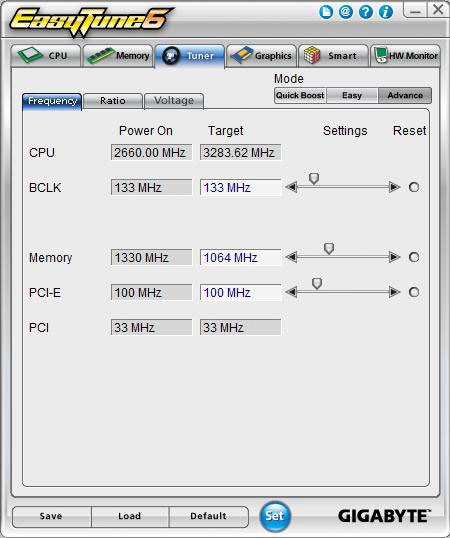450x538 pixels.
Task: Click the CPU power-on value 2660.00 MHz
Action: tap(151, 152)
